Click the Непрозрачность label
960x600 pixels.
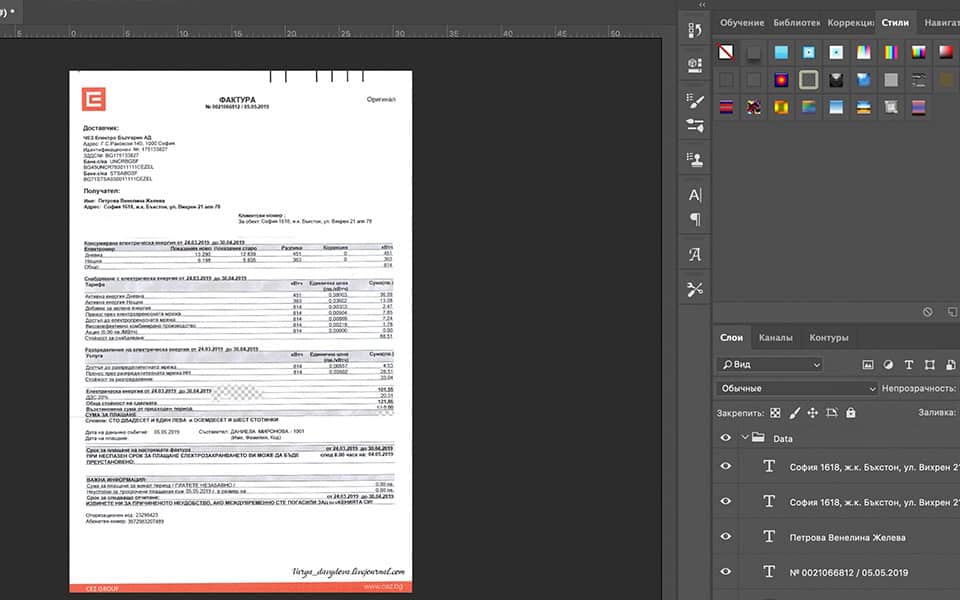[918, 388]
